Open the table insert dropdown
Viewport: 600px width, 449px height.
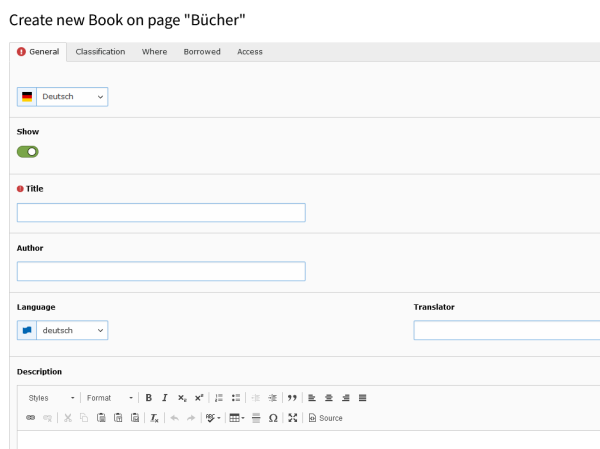click(x=236, y=418)
